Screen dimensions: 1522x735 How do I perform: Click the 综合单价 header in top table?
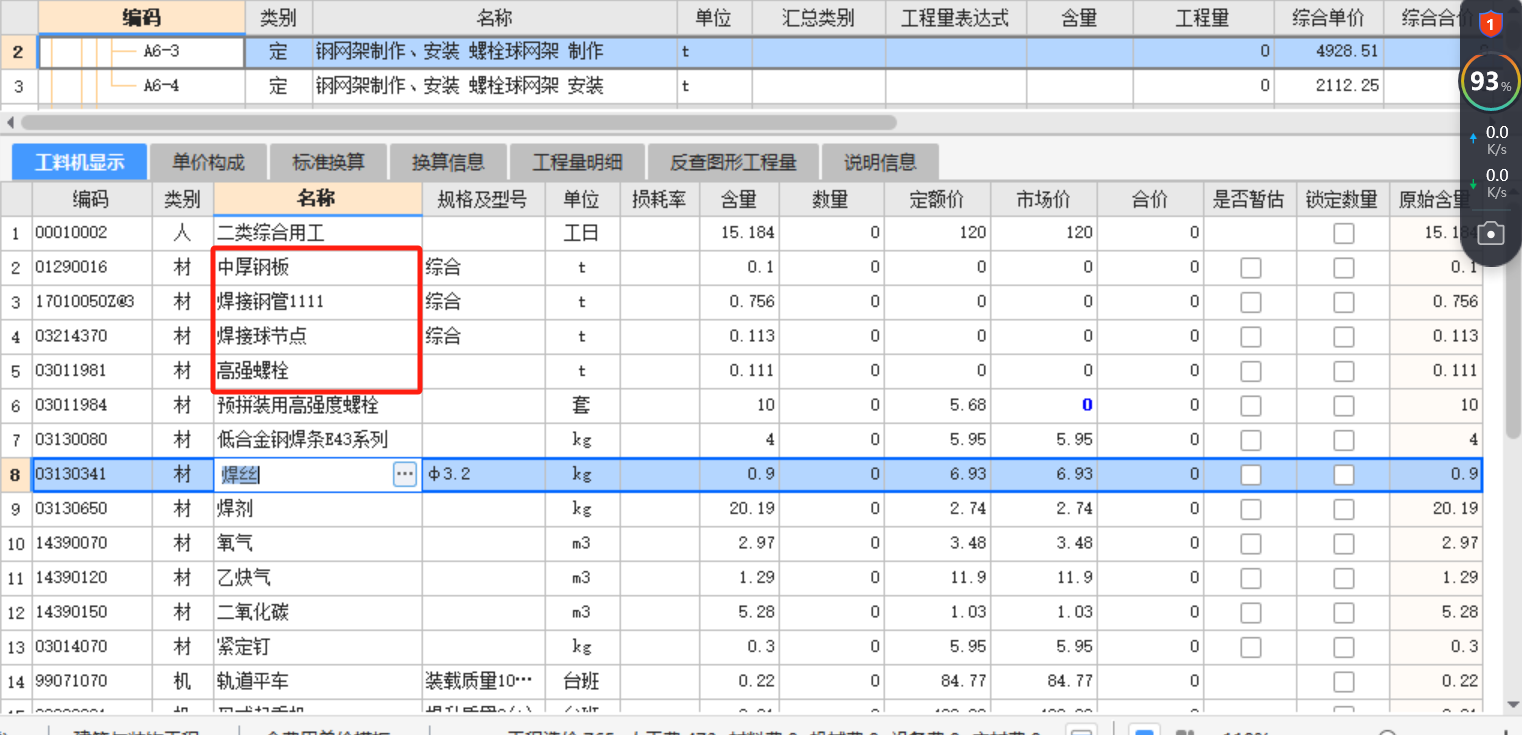pos(1330,18)
